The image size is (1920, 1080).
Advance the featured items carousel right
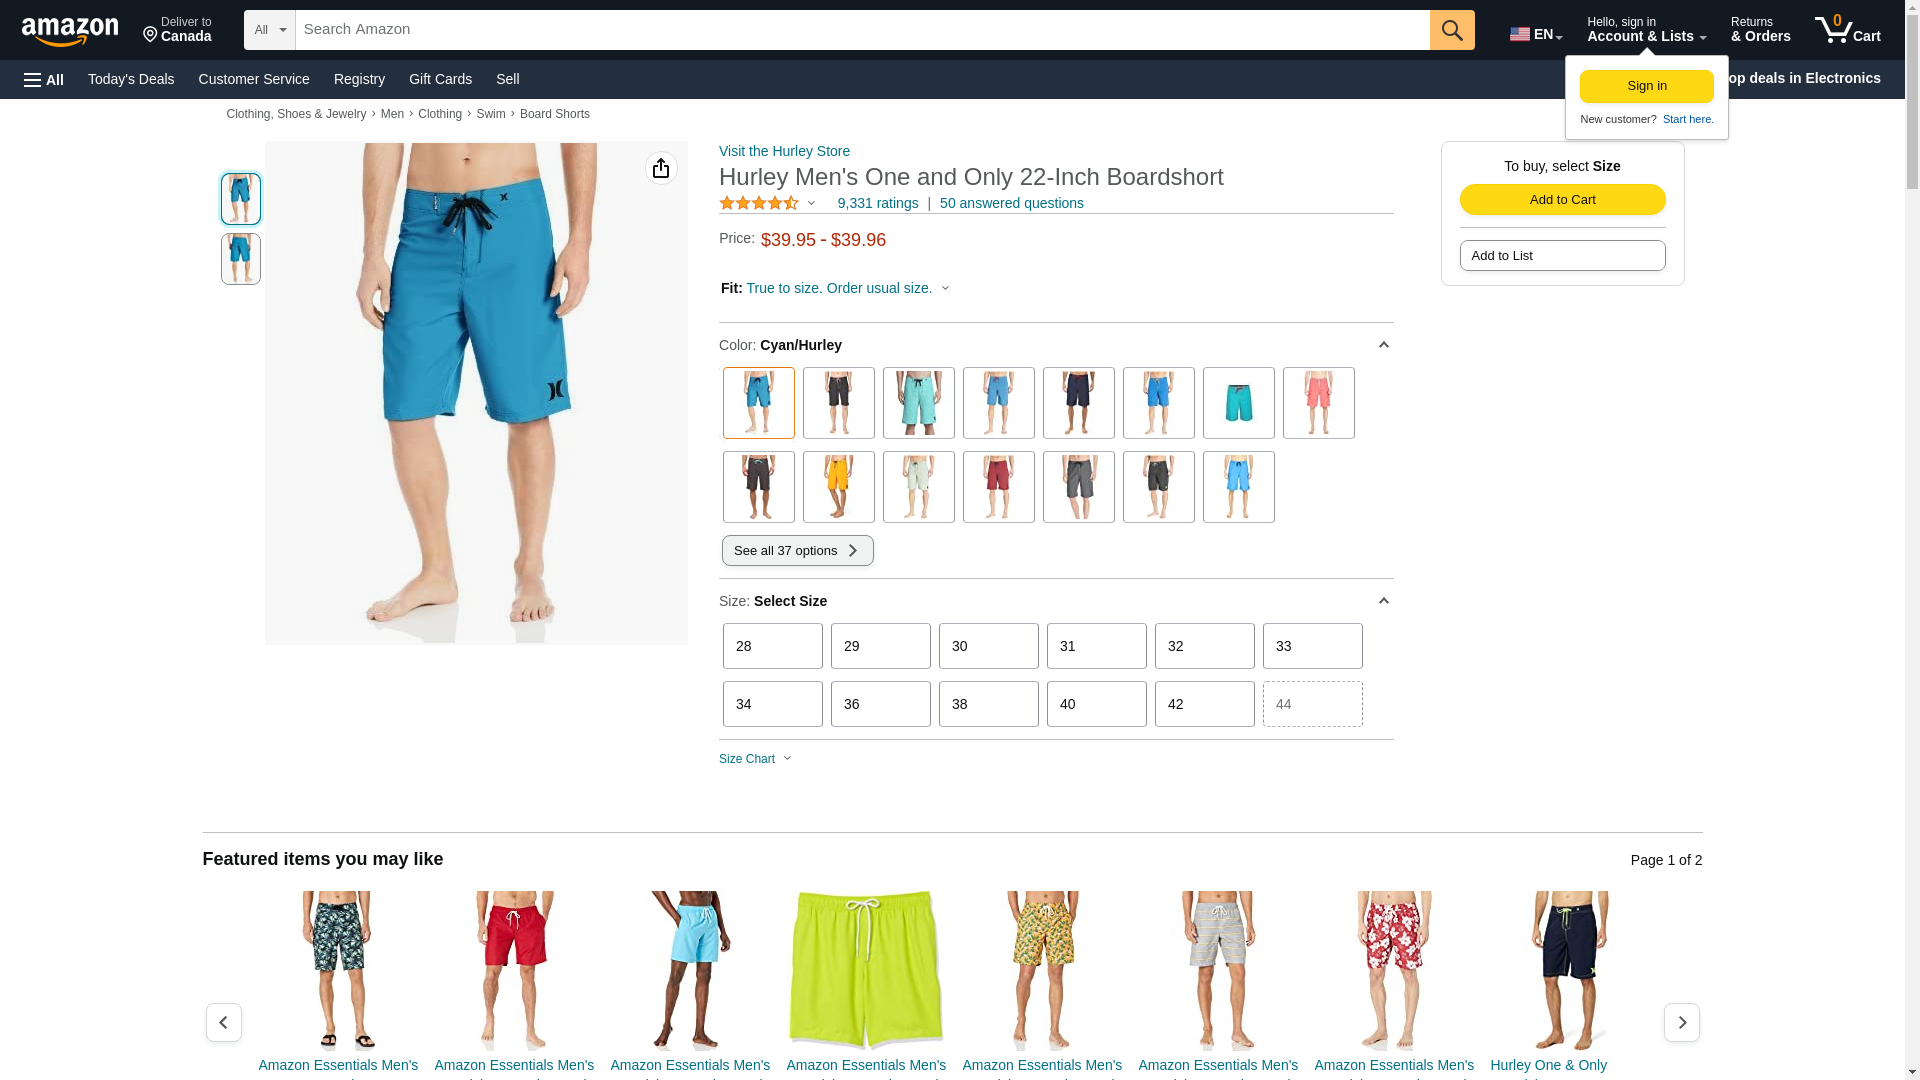1681,1022
